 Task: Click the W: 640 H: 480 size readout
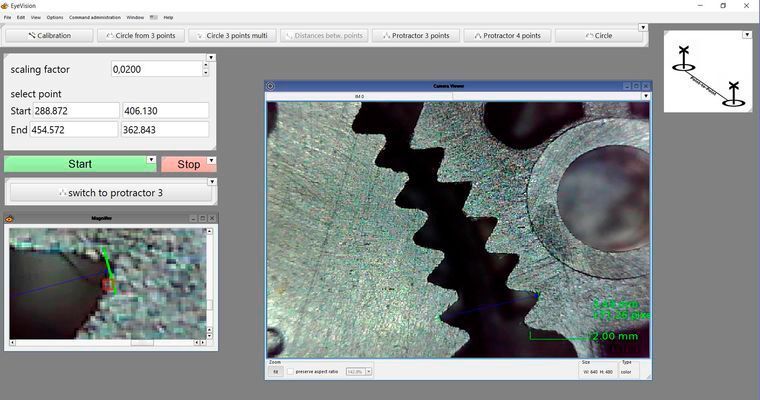[x=598, y=372]
